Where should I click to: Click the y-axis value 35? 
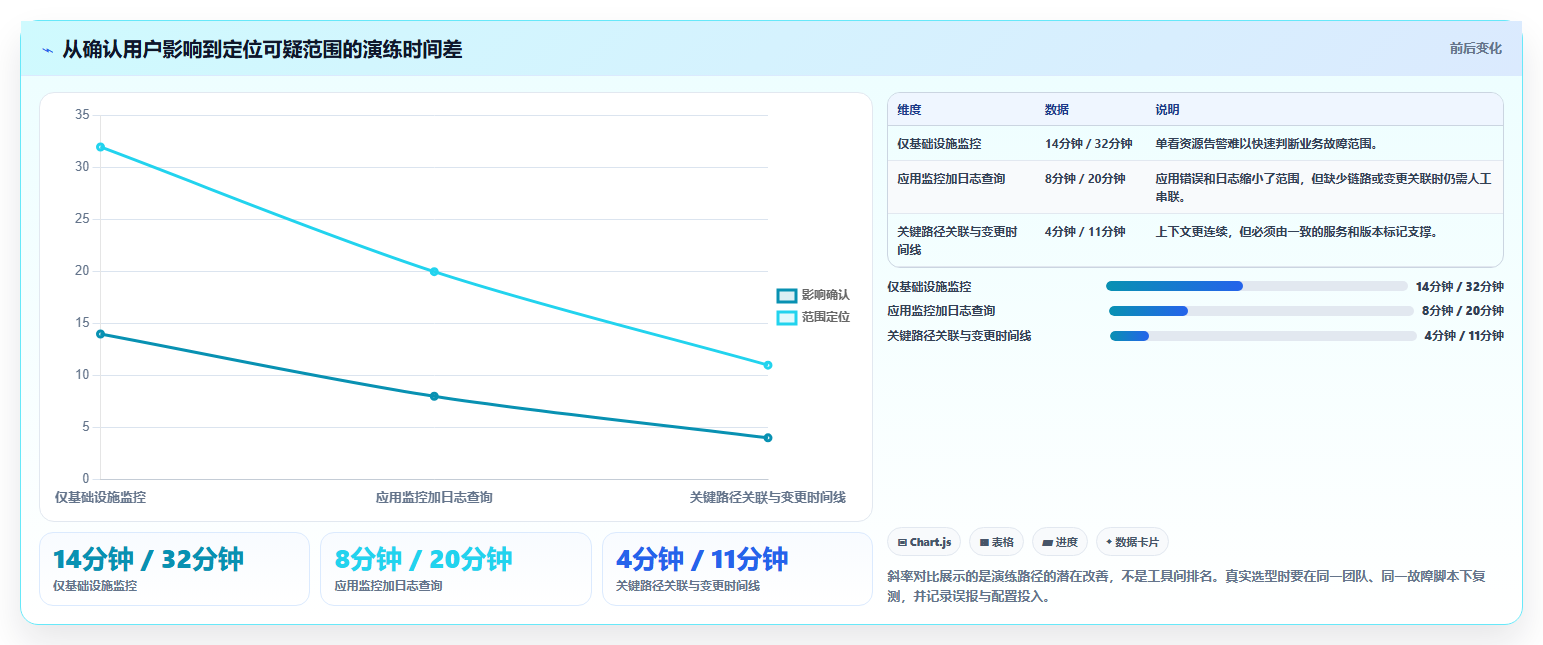tap(82, 115)
